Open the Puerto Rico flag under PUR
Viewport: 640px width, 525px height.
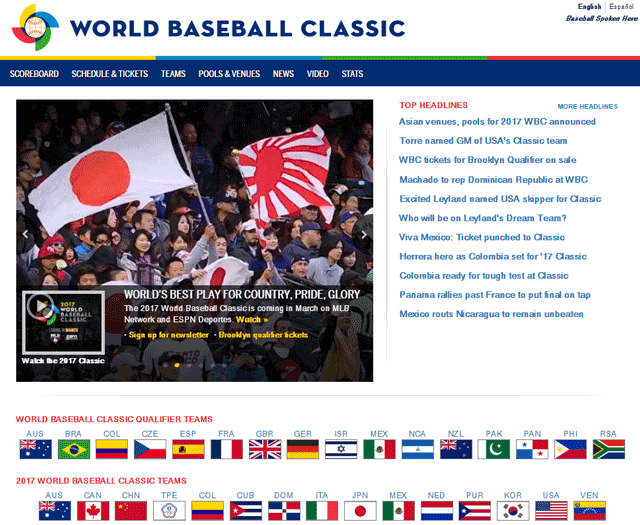[475, 511]
